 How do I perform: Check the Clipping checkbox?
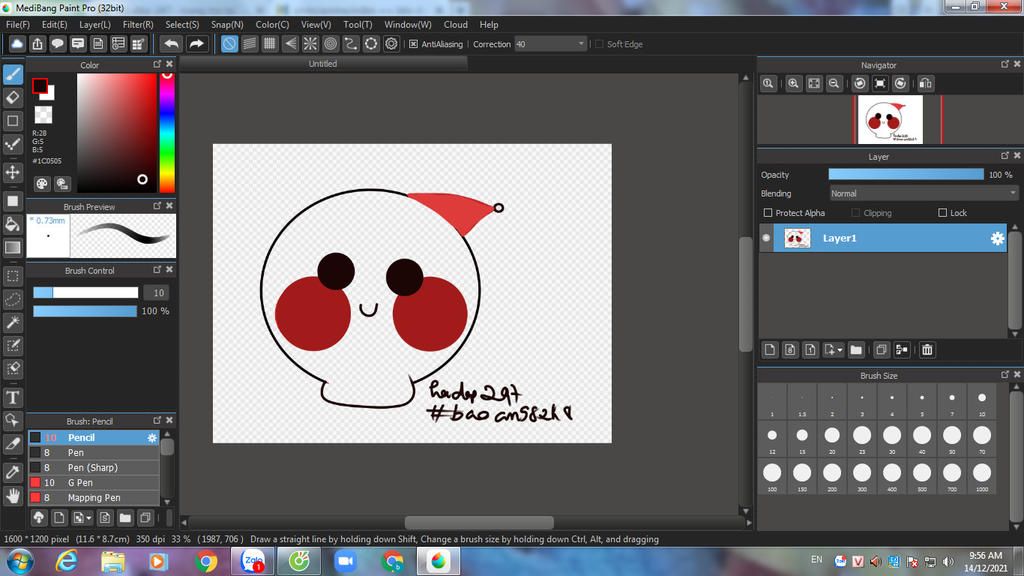point(856,213)
